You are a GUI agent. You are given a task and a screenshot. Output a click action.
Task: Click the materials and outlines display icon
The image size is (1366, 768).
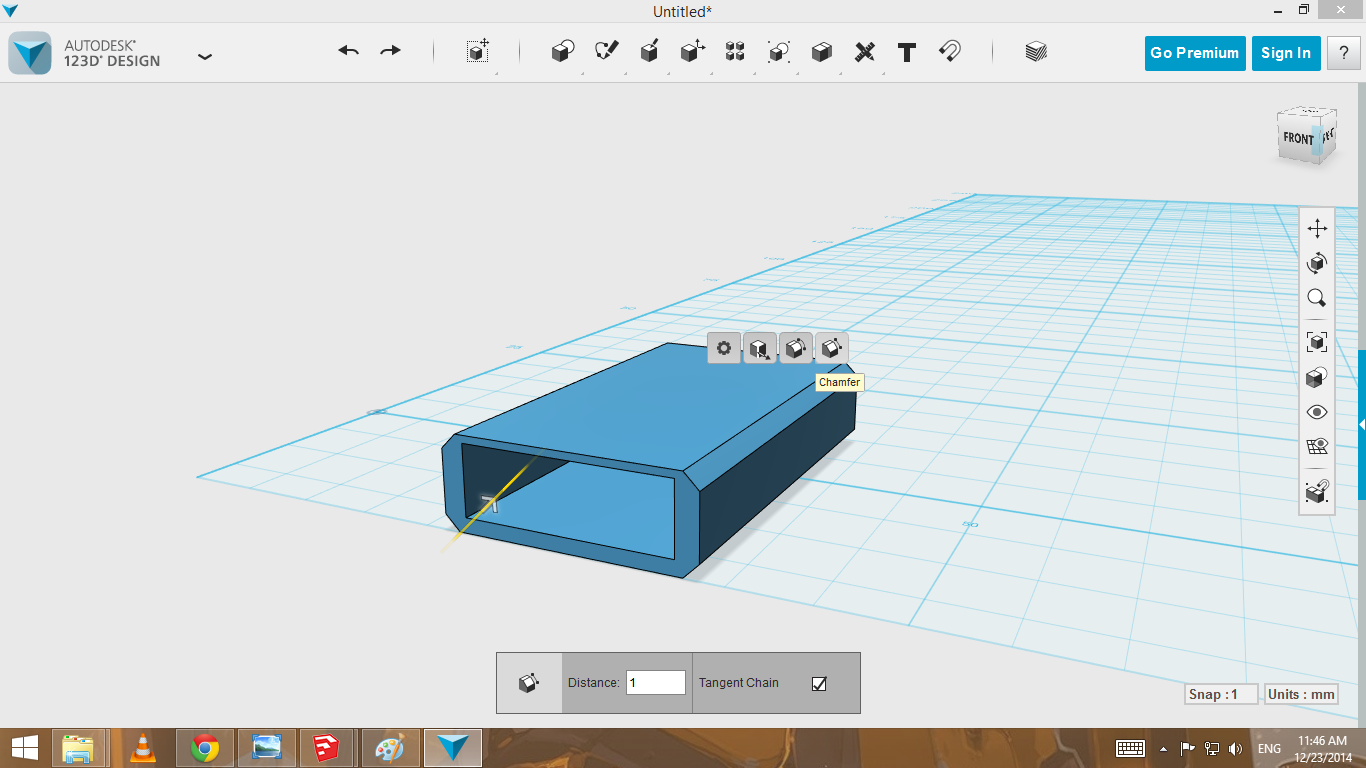point(1317,377)
